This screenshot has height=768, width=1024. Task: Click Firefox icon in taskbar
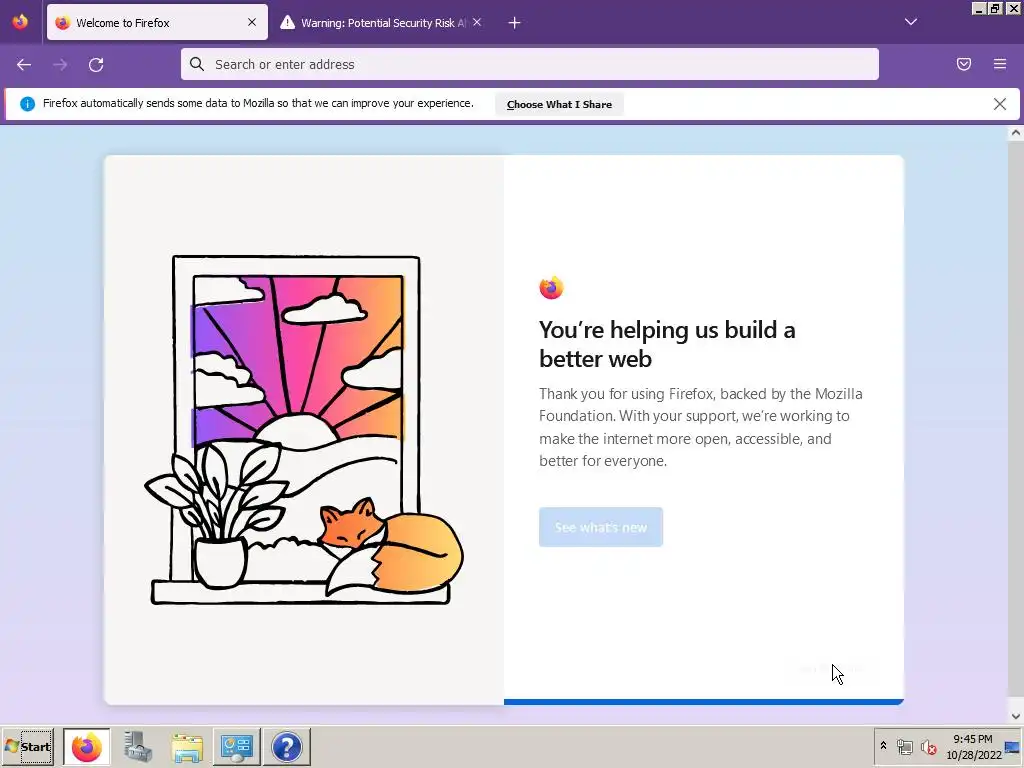pos(87,746)
